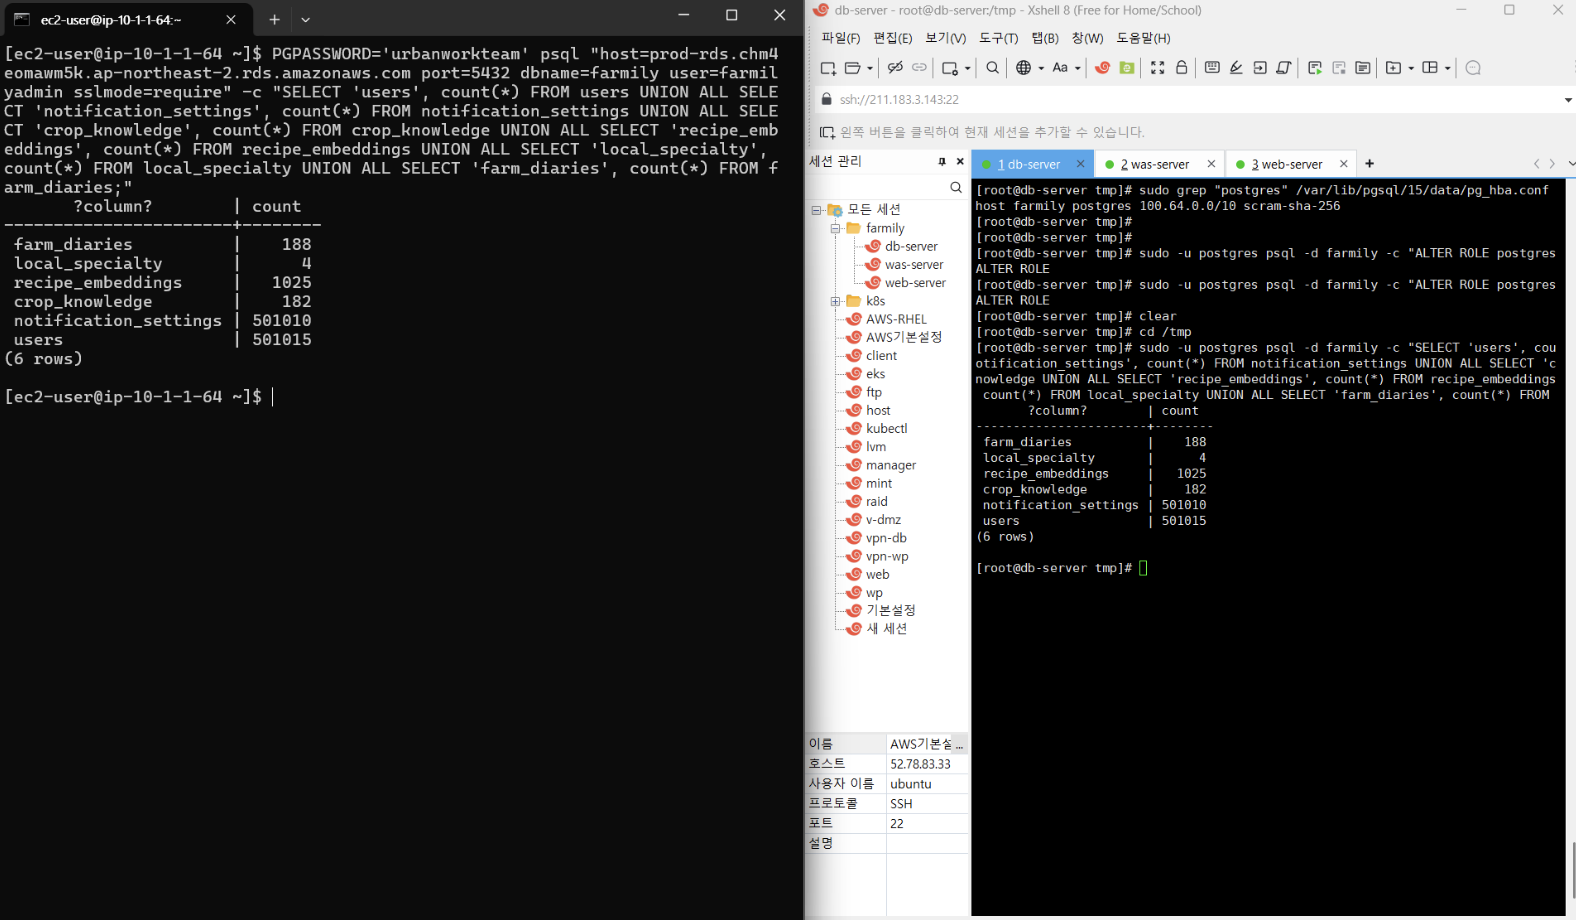Add a new tab with plus button

1369,164
